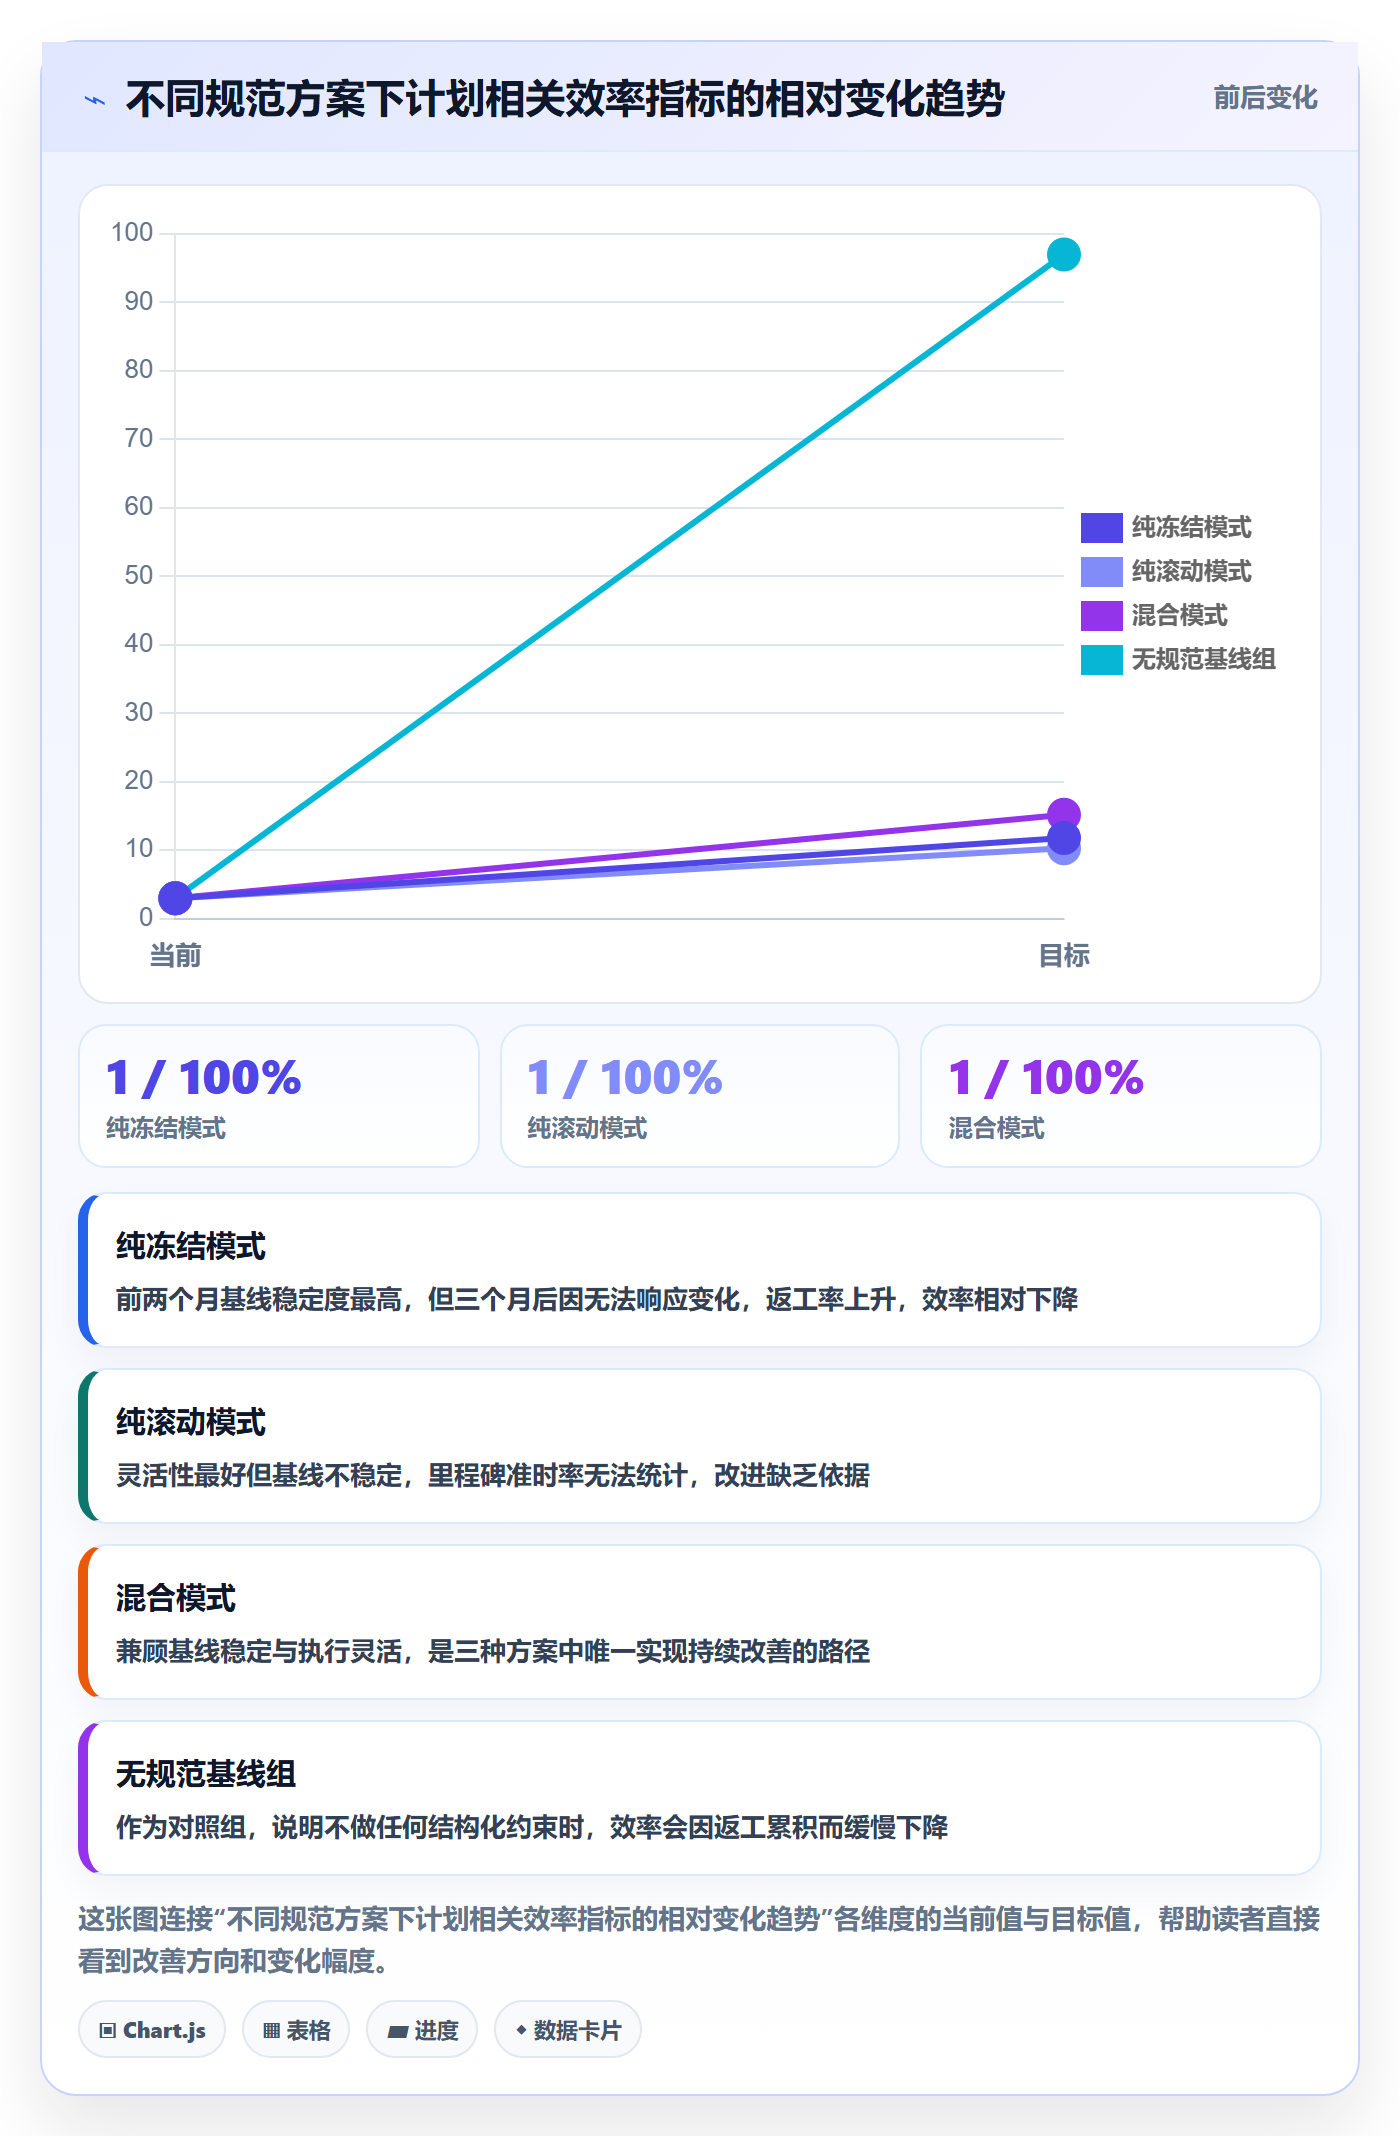Screen dimensions: 1400x2136
Task: Click text 作为对照组 description
Action: point(532,1828)
